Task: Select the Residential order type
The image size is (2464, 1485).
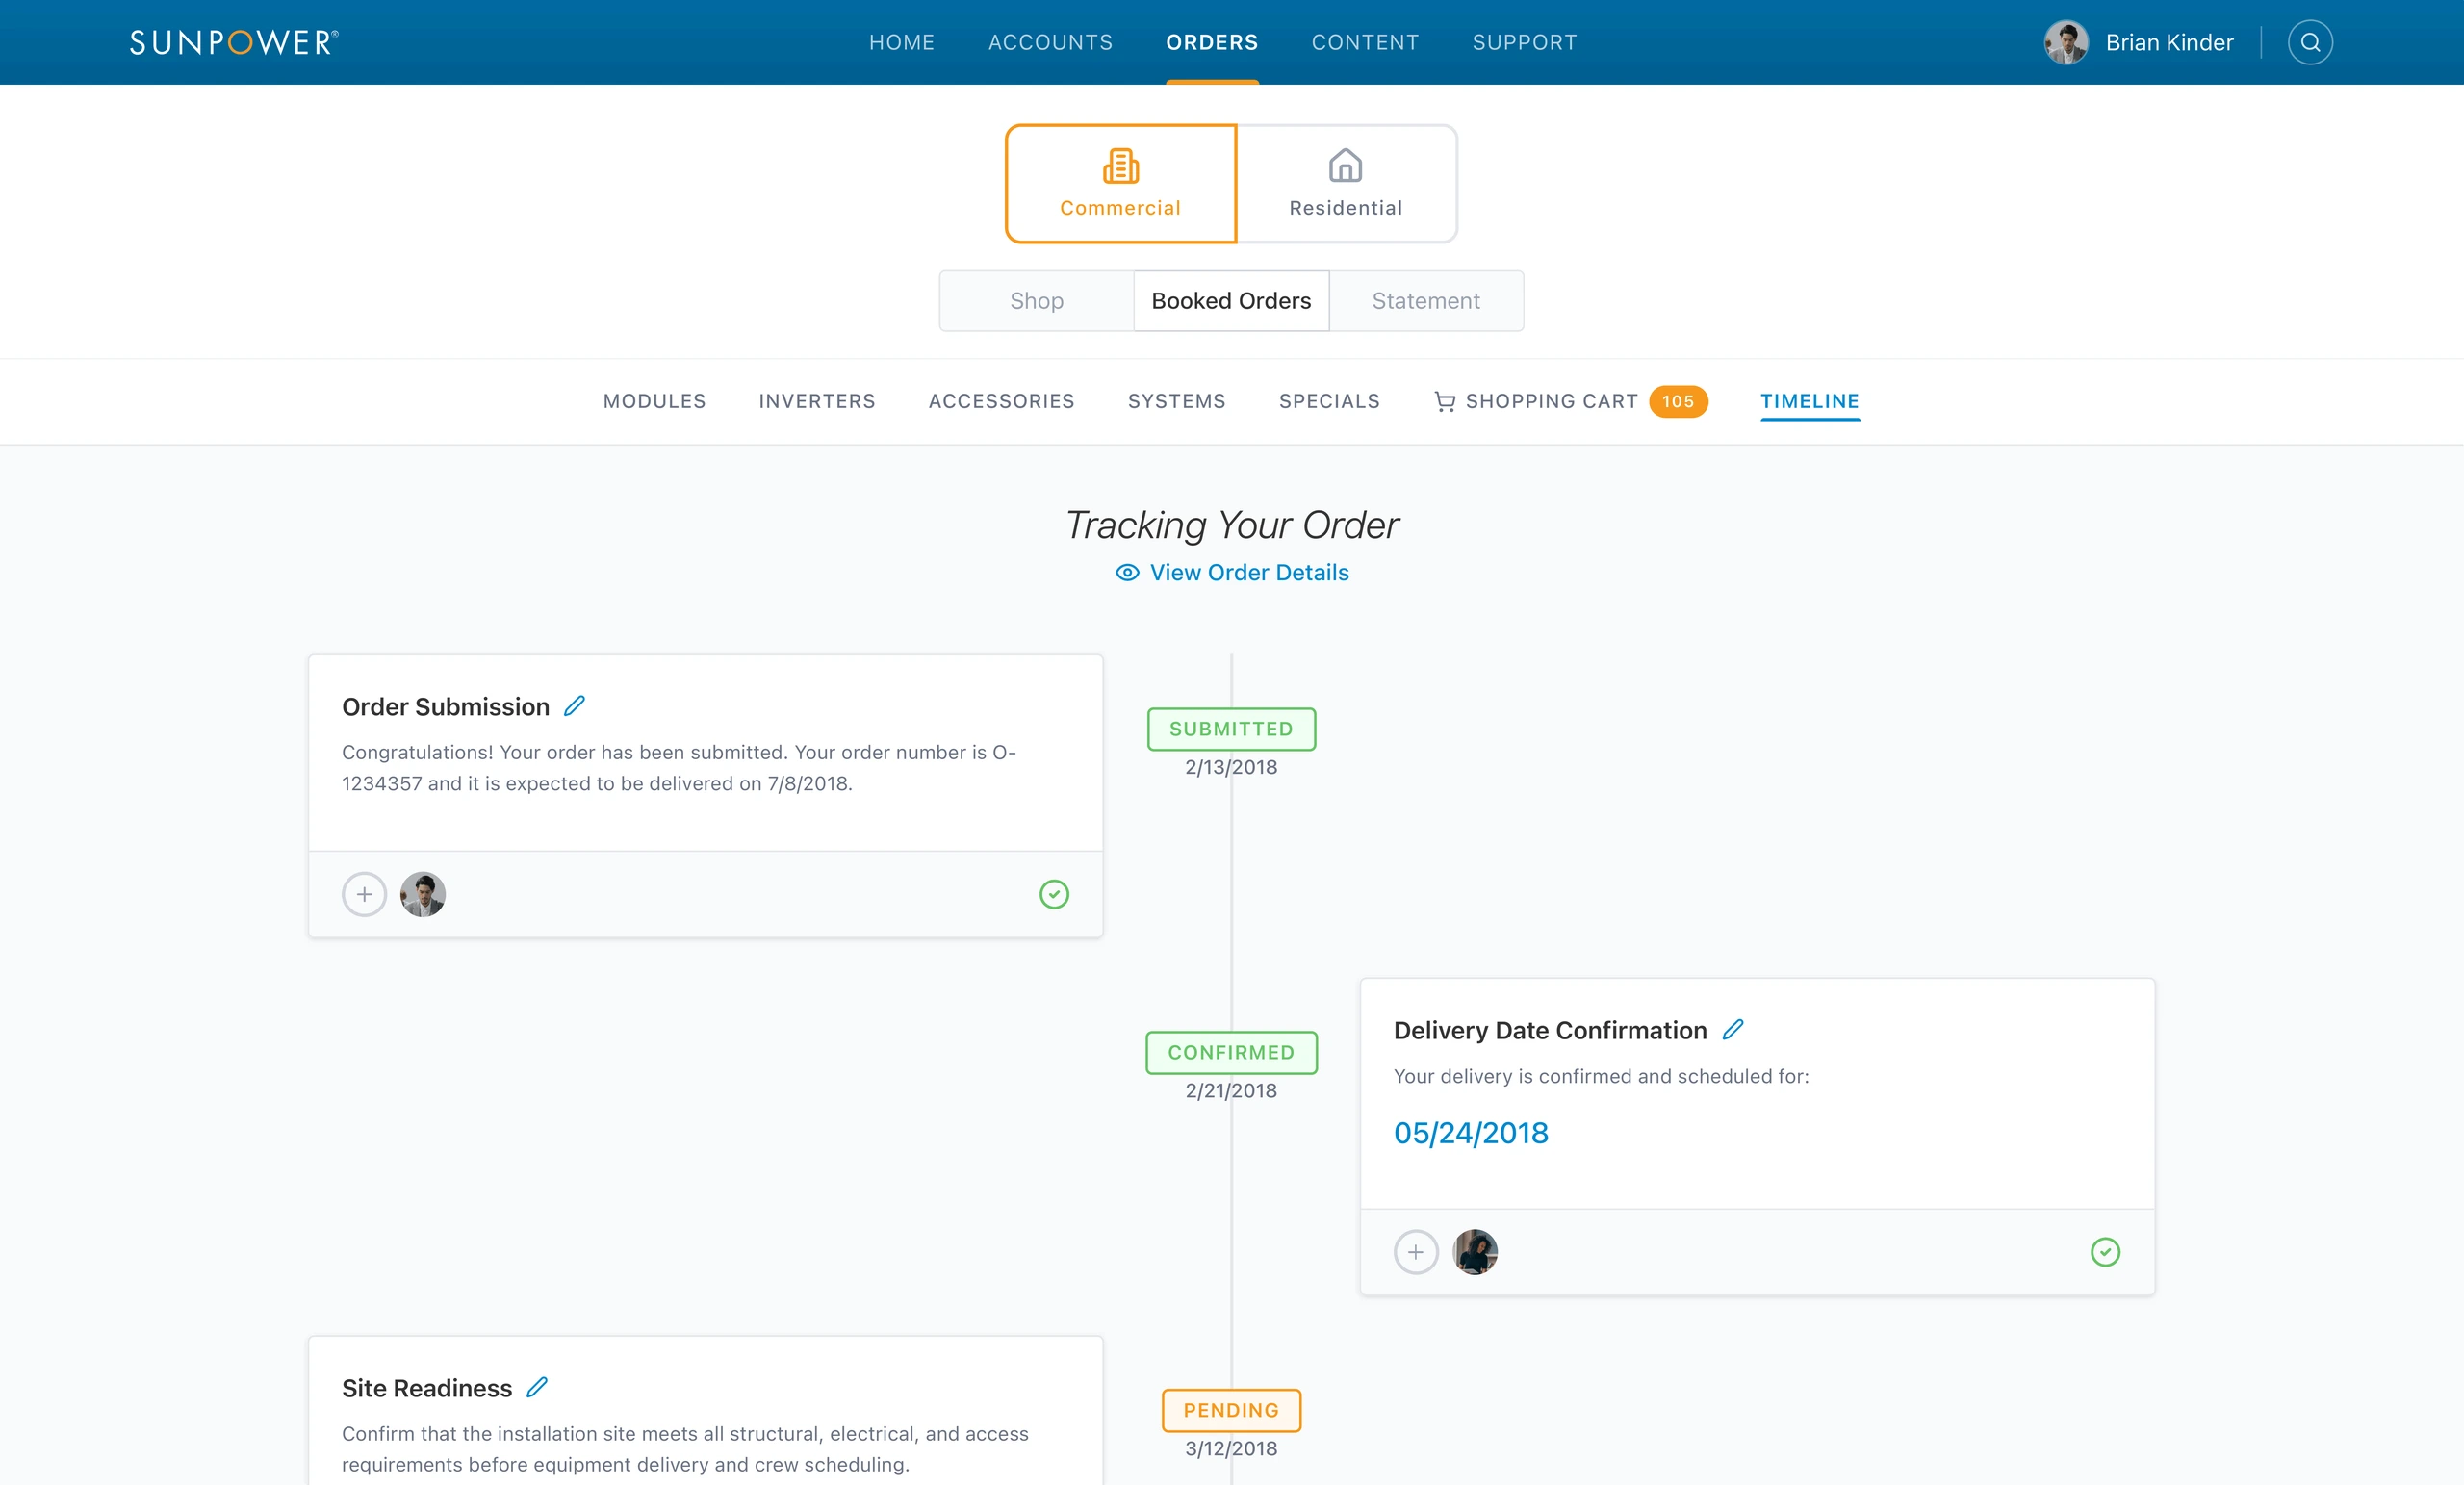Action: [x=1346, y=184]
